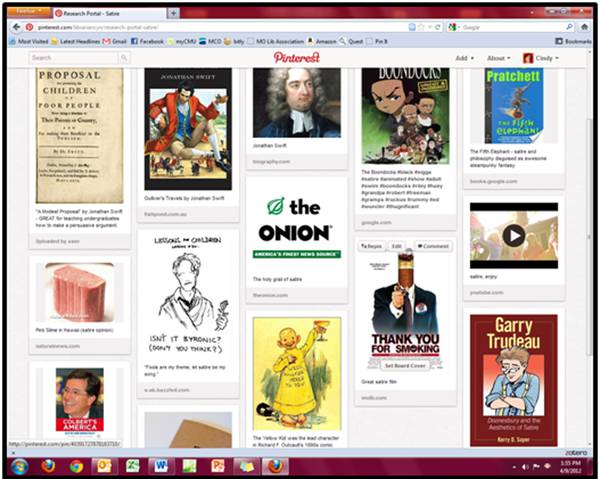Expand the Add dropdown menu
This screenshot has height=479, width=600.
pyautogui.click(x=464, y=58)
